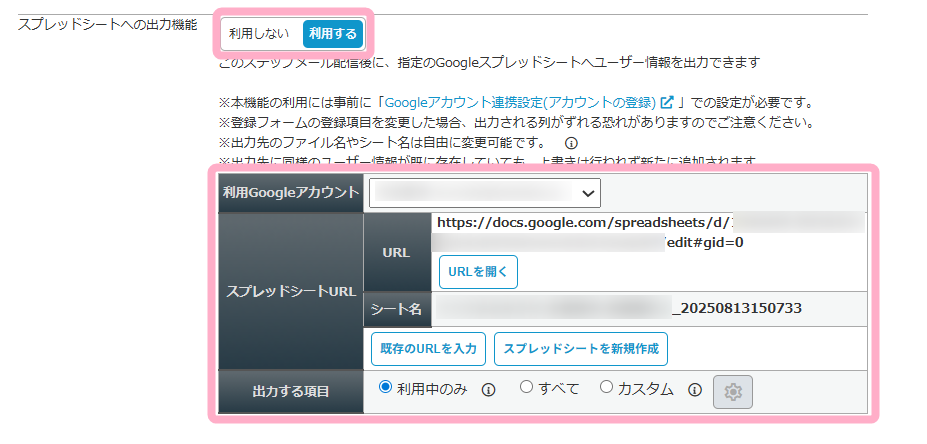The image size is (927, 444).
Task: Open the Googleアカウント連携設定 link
Action: point(520,102)
